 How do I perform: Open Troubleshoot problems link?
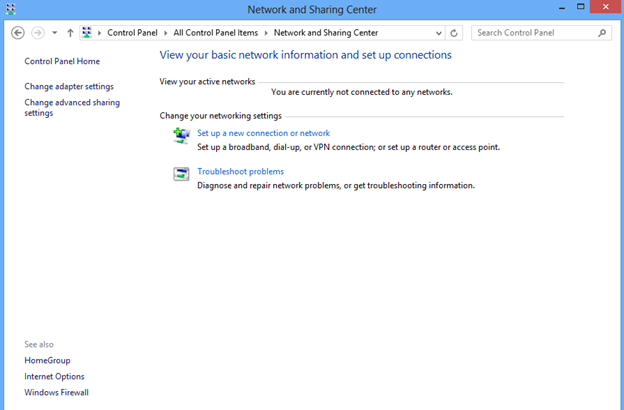point(240,172)
